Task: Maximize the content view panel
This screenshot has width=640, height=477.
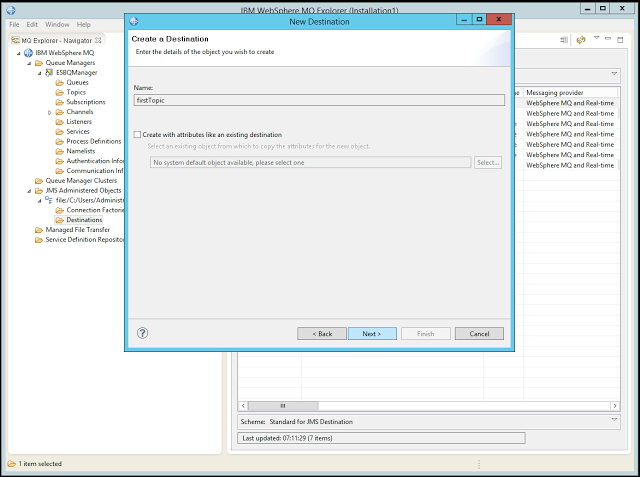Action: 620,40
